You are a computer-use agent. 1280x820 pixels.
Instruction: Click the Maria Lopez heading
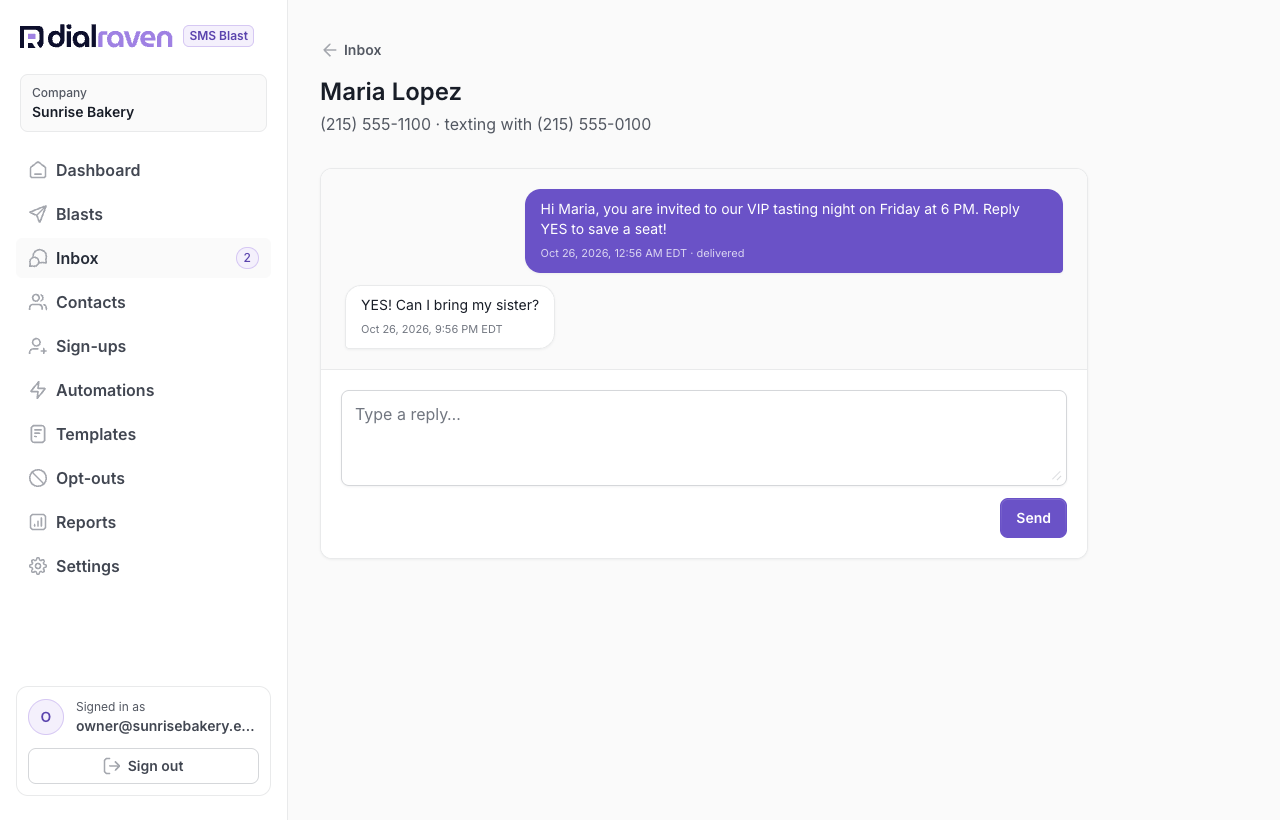pos(391,91)
